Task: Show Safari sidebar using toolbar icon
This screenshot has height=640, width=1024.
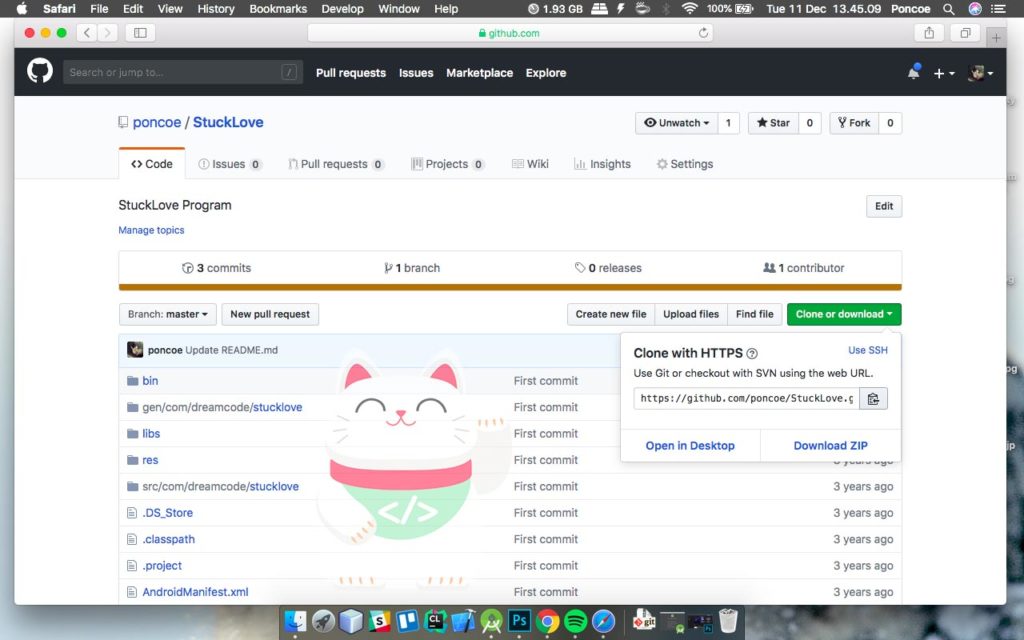Action: click(139, 33)
